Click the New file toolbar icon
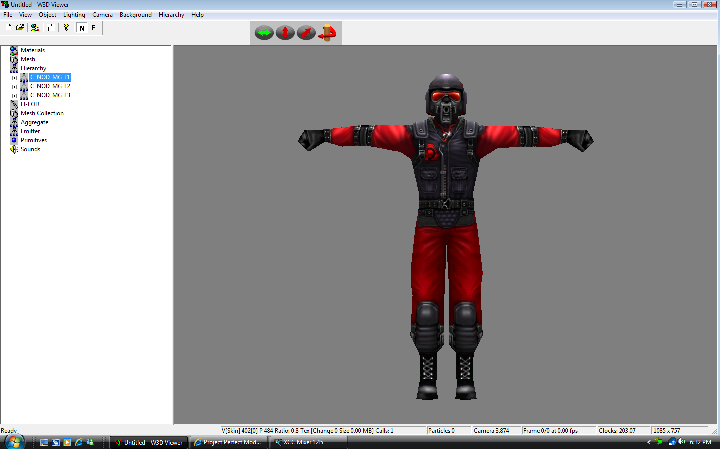 pos(9,28)
